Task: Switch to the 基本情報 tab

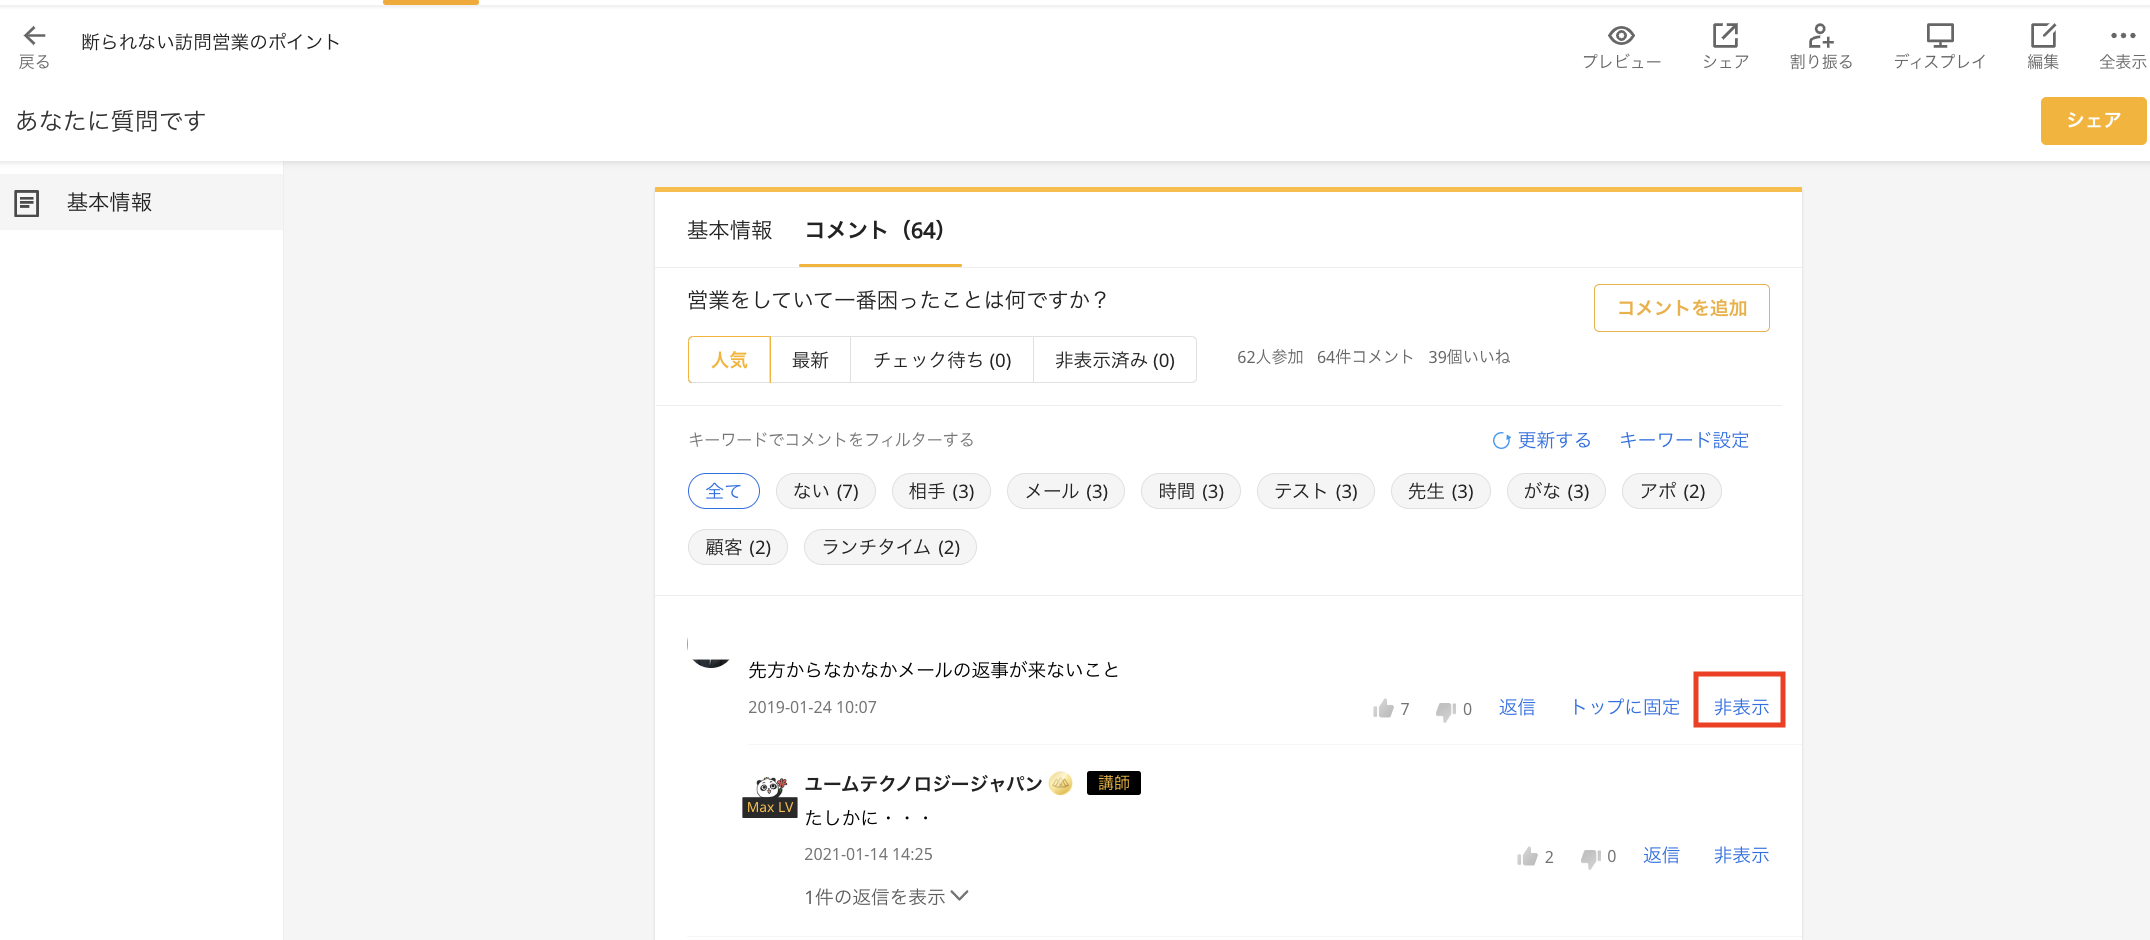Action: click(729, 231)
